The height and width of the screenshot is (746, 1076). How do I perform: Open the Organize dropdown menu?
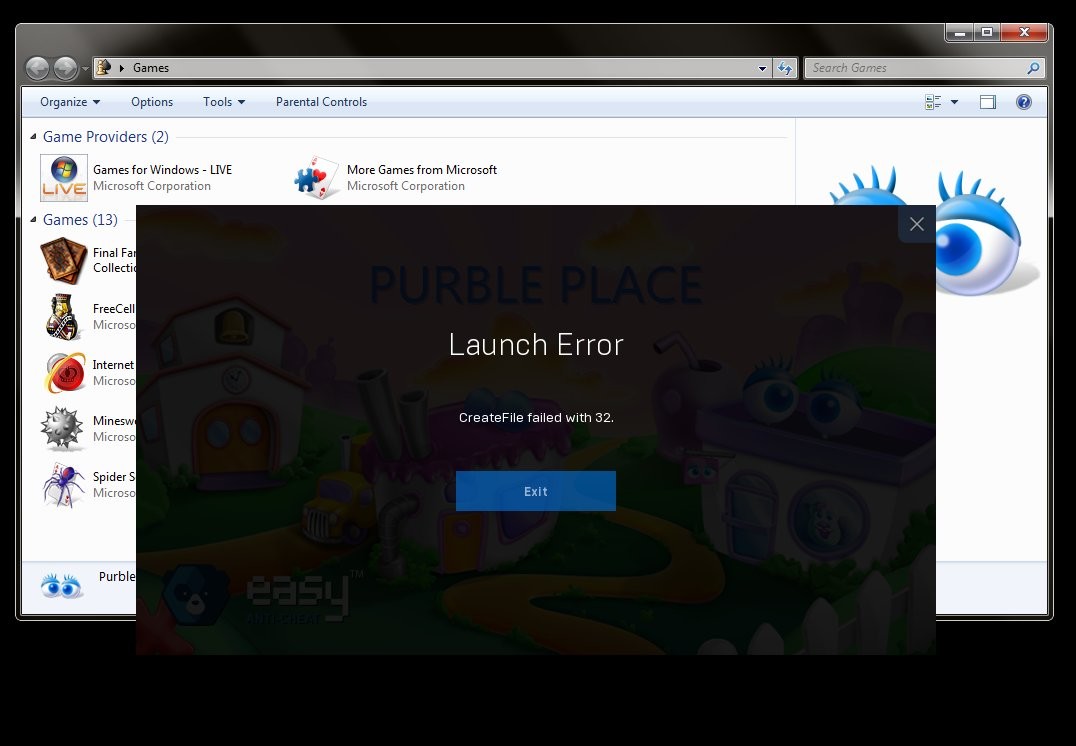click(70, 102)
